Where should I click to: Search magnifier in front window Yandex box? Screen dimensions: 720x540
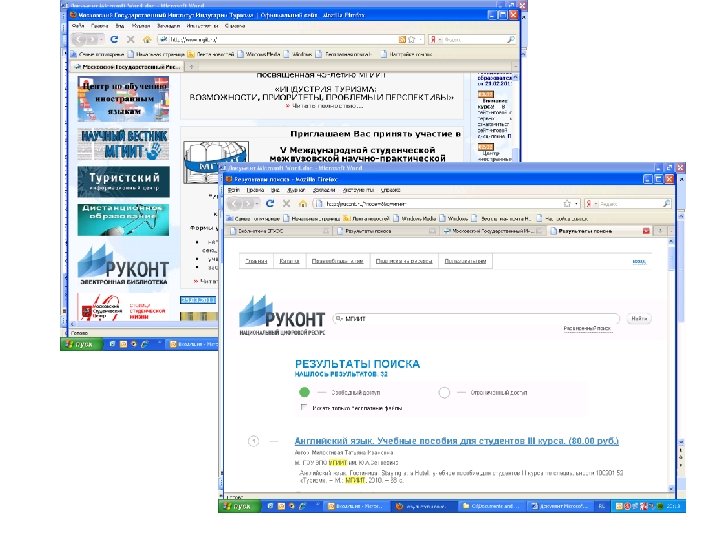point(666,203)
